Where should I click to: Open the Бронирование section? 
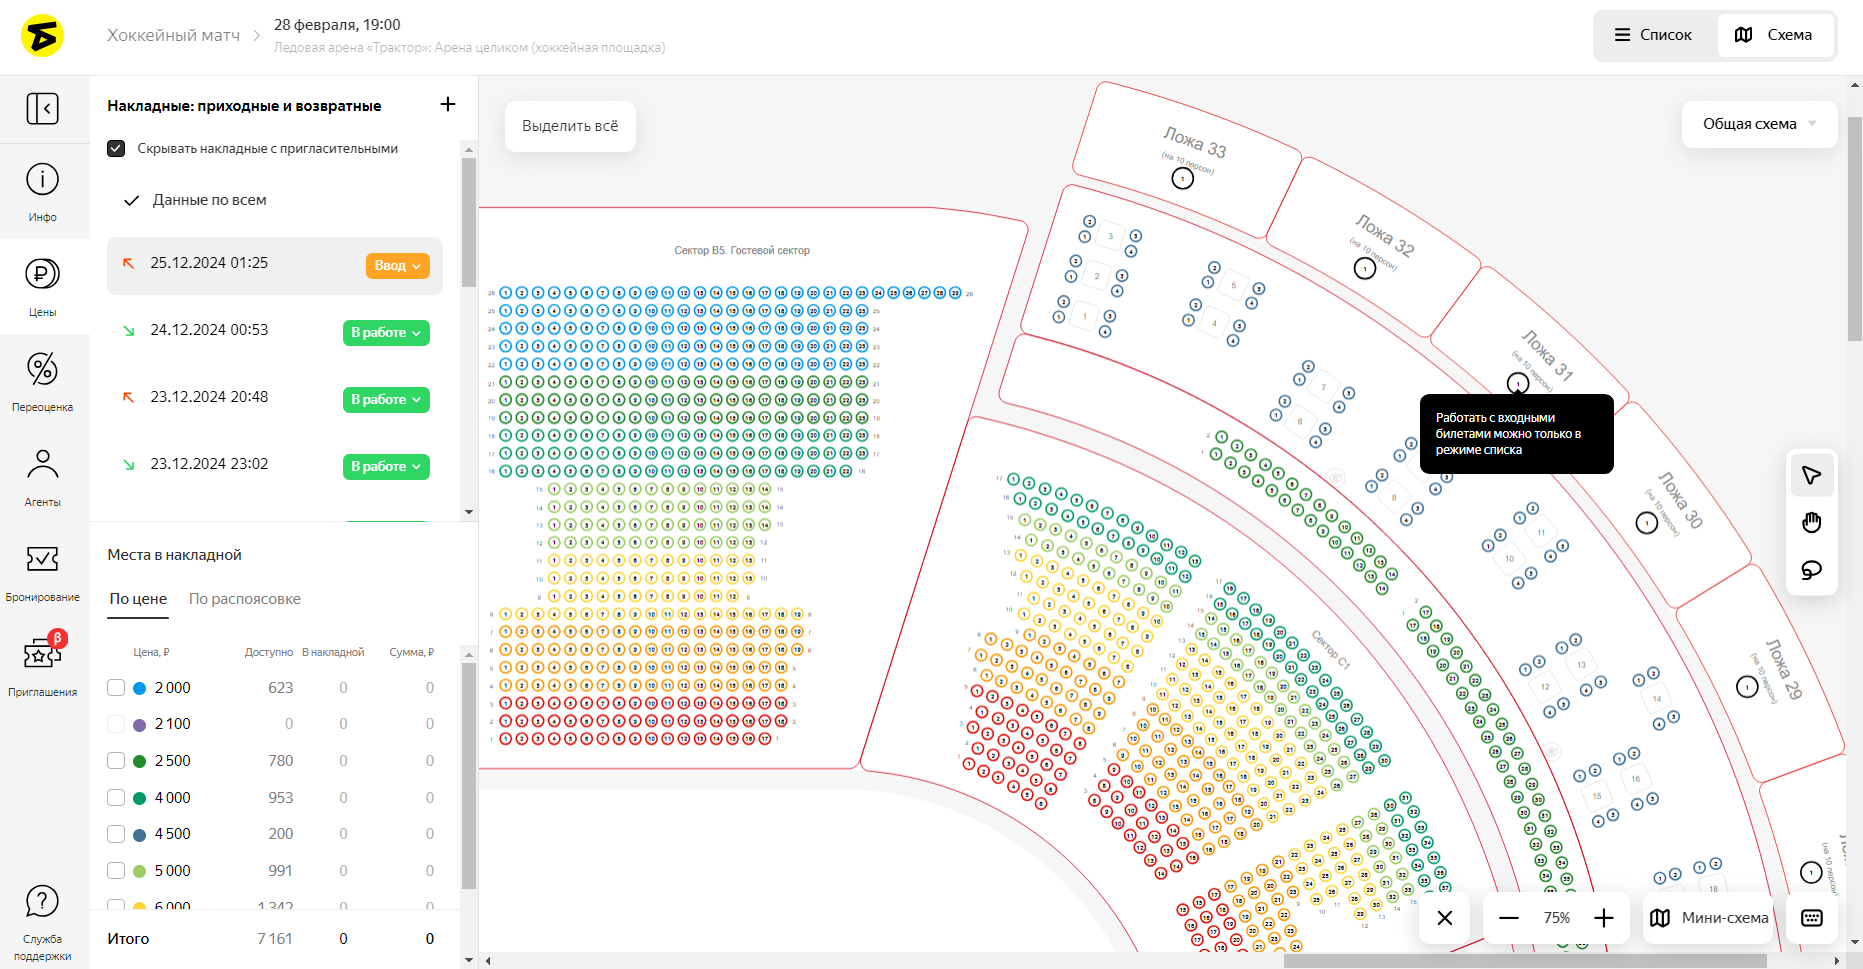(x=42, y=571)
